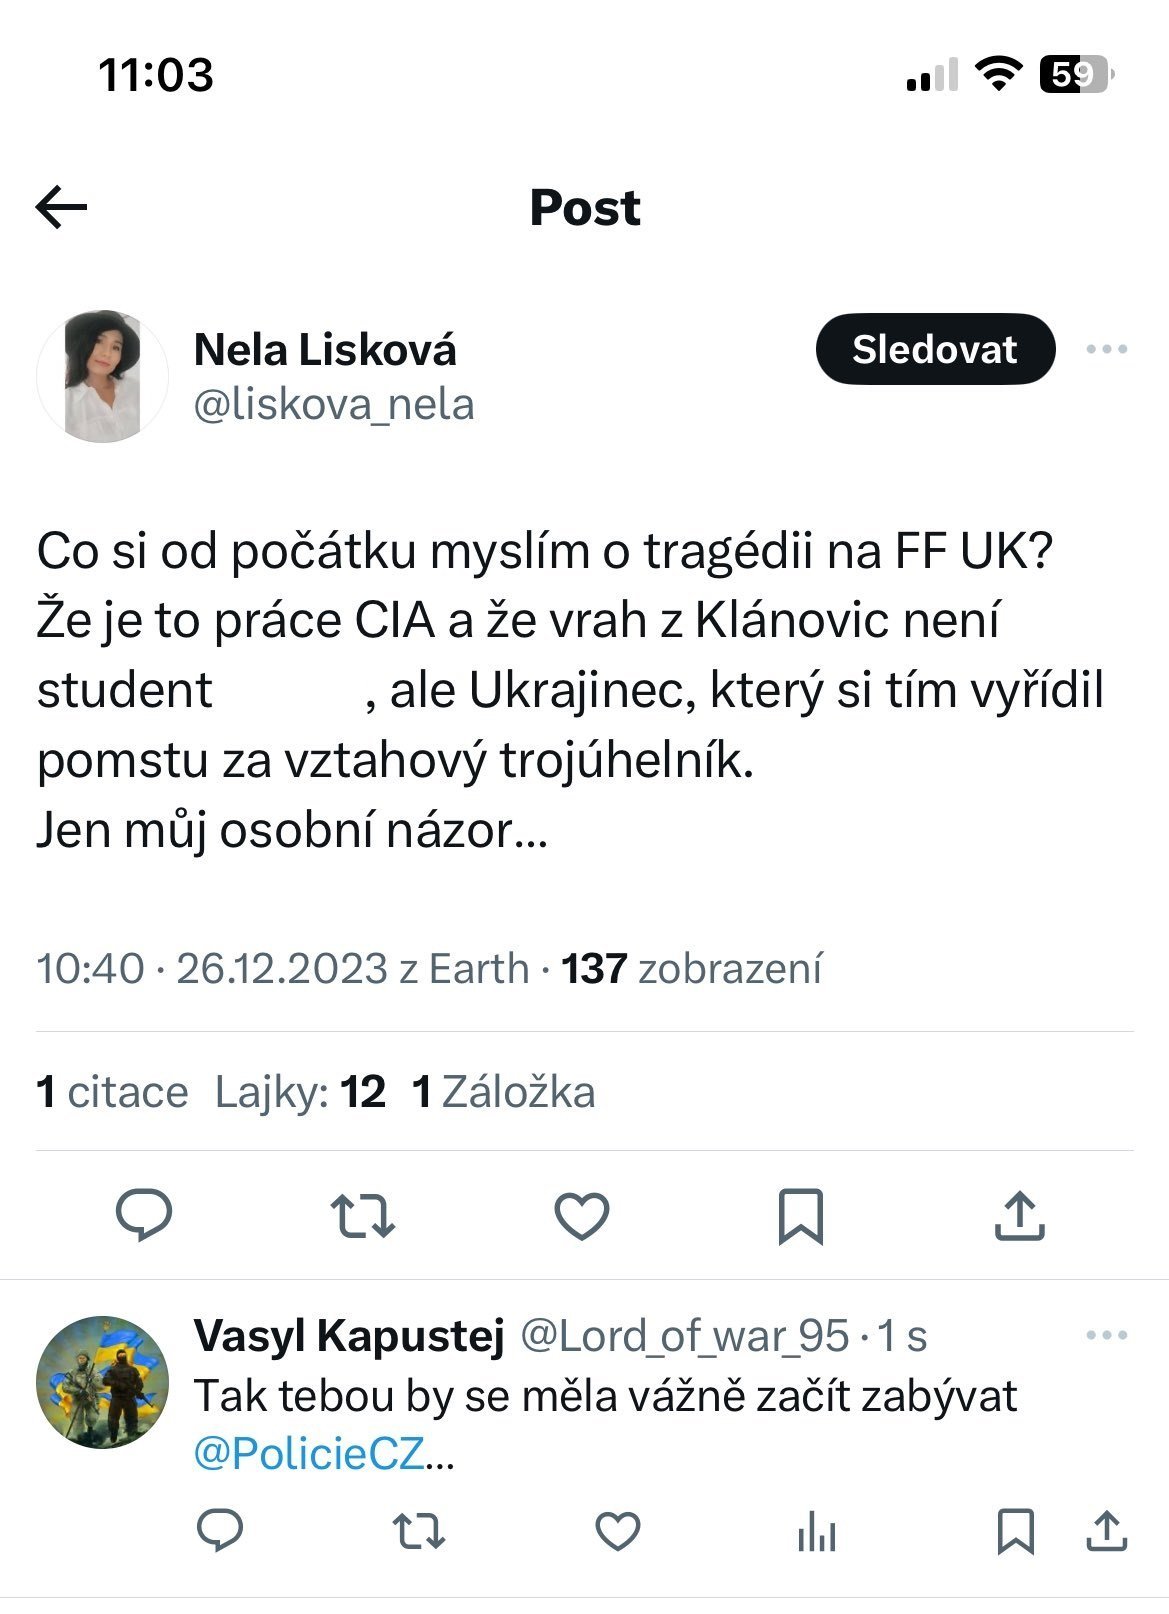Viewport: 1169px width, 1614px height.
Task: Share Vasyl Kapustej's reply
Action: pyautogui.click(x=1106, y=1531)
